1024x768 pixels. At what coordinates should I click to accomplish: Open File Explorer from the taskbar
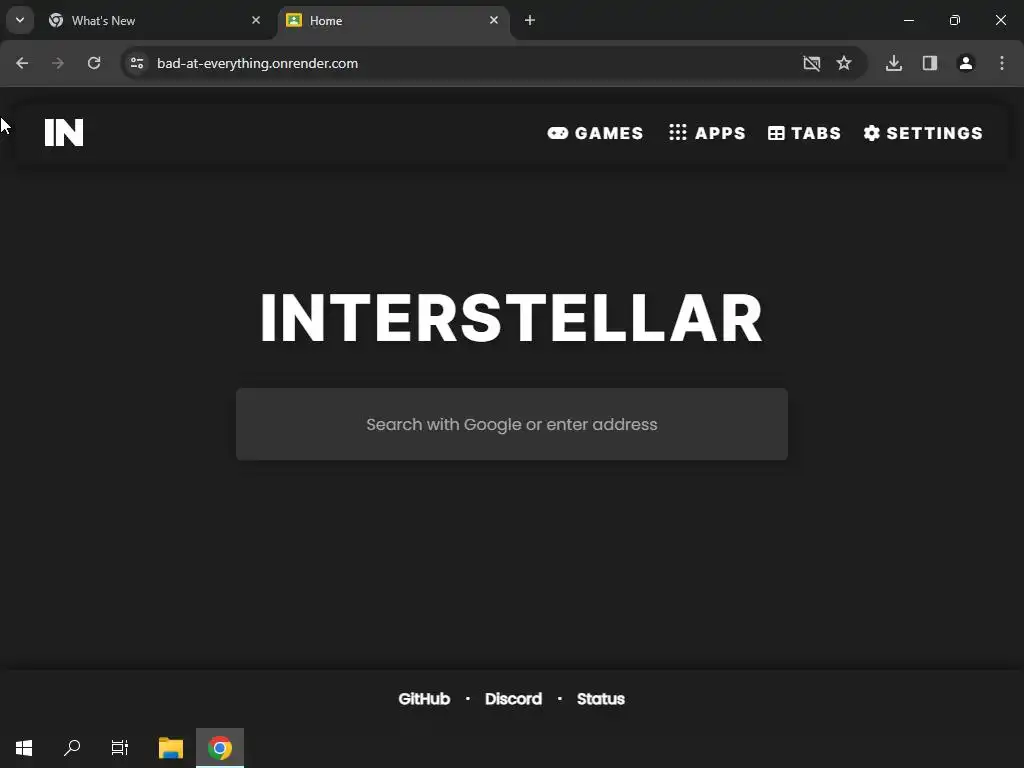[171, 748]
